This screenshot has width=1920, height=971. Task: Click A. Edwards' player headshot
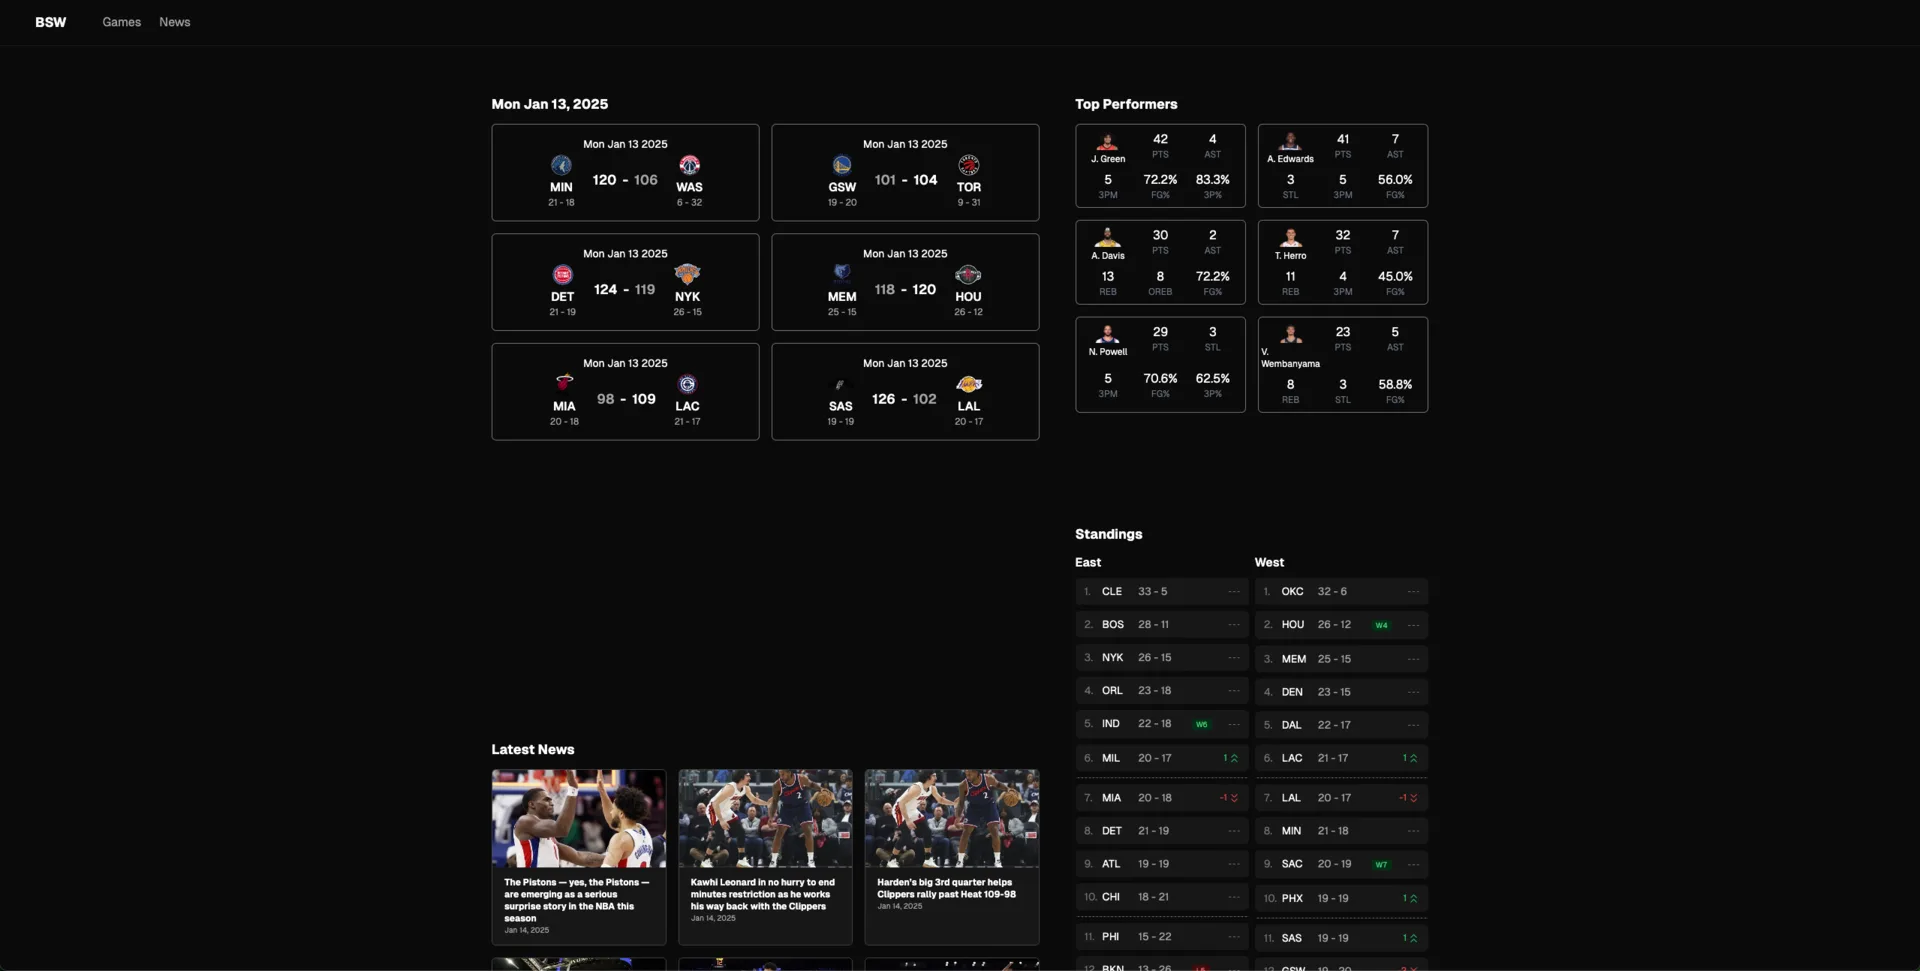[1290, 142]
